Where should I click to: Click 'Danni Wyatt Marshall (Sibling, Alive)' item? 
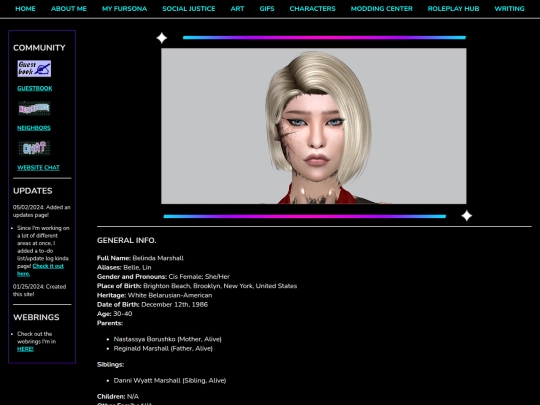[x=170, y=381]
